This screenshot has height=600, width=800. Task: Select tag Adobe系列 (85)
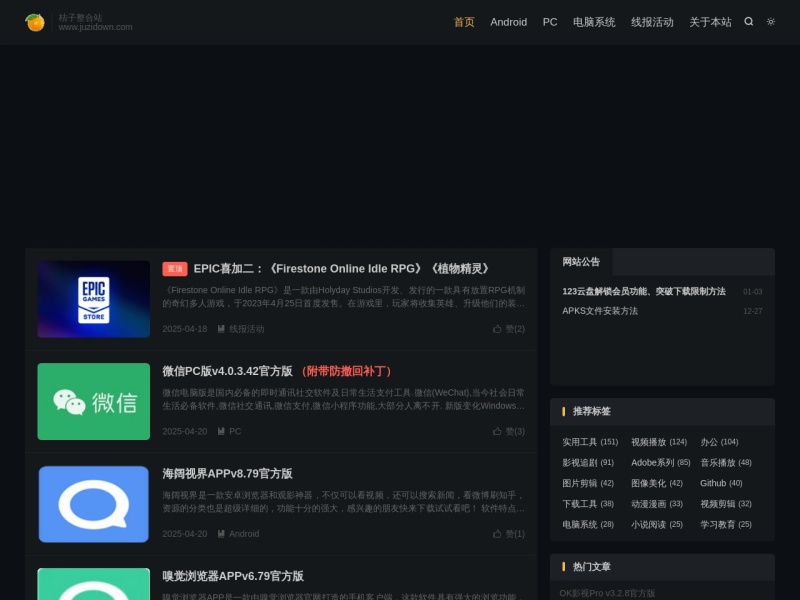pos(660,463)
